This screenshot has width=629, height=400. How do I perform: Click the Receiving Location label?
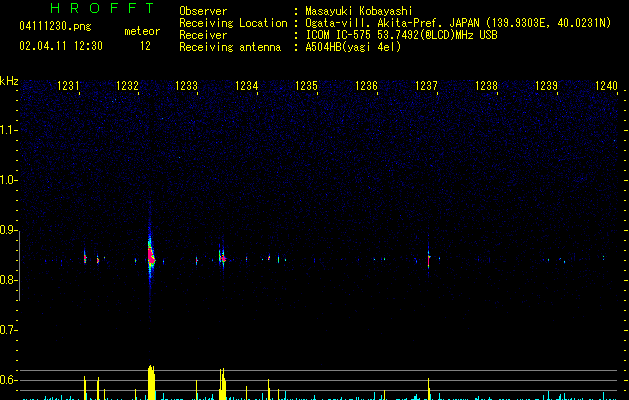[x=233, y=23]
